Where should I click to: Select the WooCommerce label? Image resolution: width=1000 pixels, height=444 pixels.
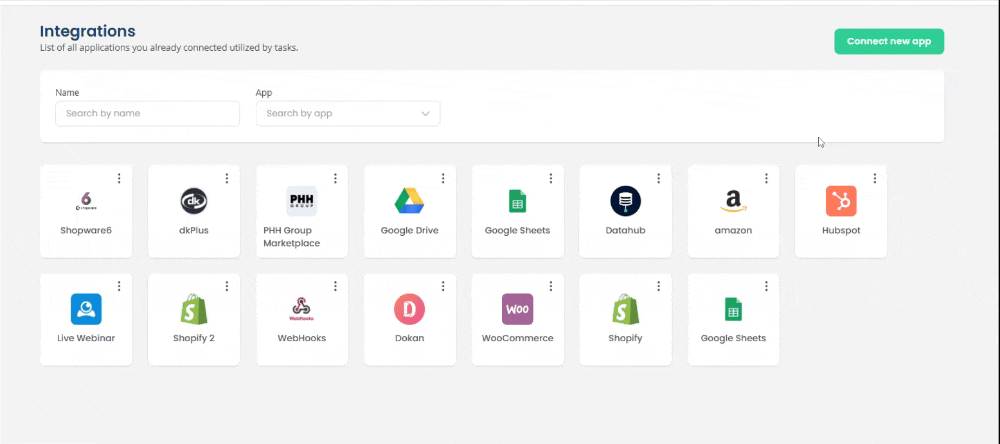(517, 338)
